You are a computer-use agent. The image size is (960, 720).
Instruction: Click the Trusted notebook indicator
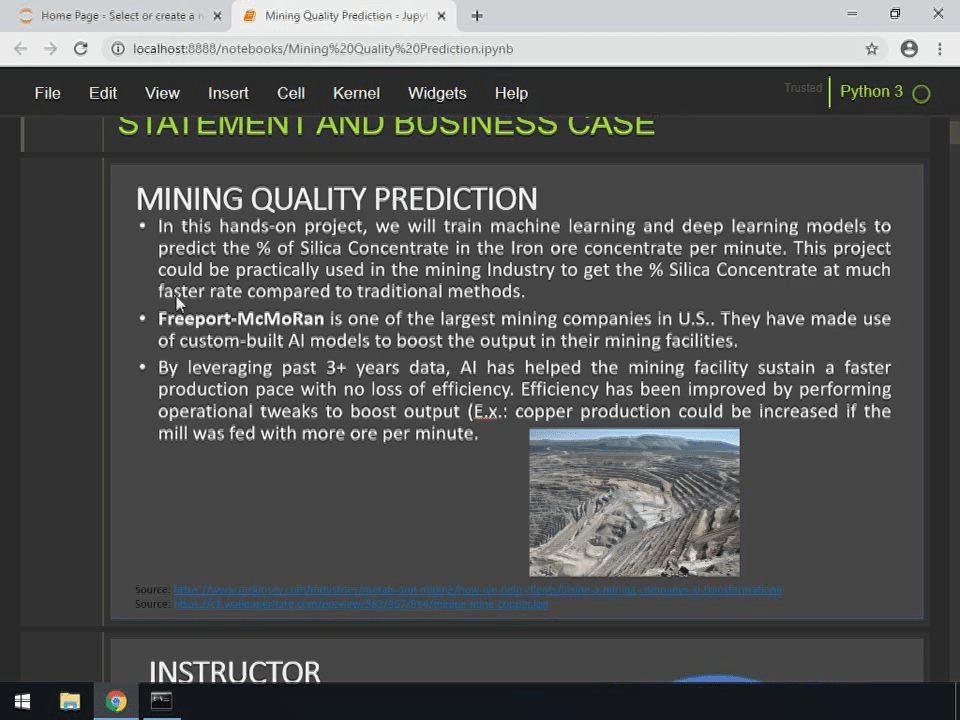click(x=803, y=88)
